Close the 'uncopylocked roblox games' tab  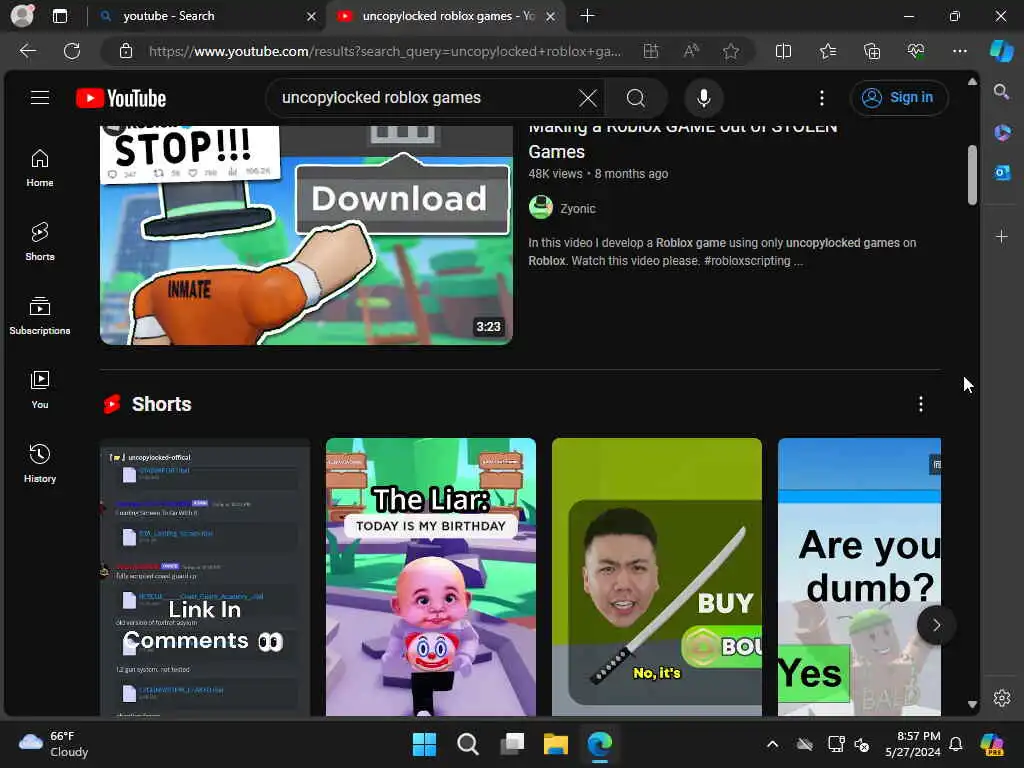tap(551, 16)
